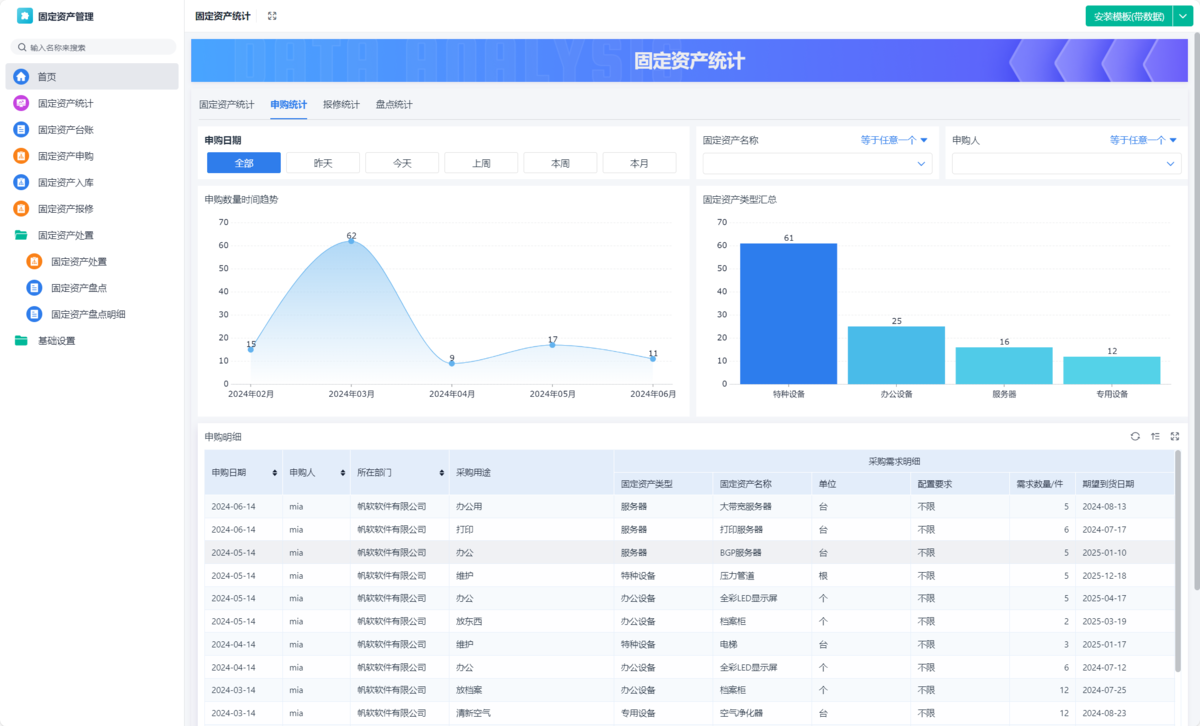
Task: Refresh the 申购明细 table
Action: 1135,436
